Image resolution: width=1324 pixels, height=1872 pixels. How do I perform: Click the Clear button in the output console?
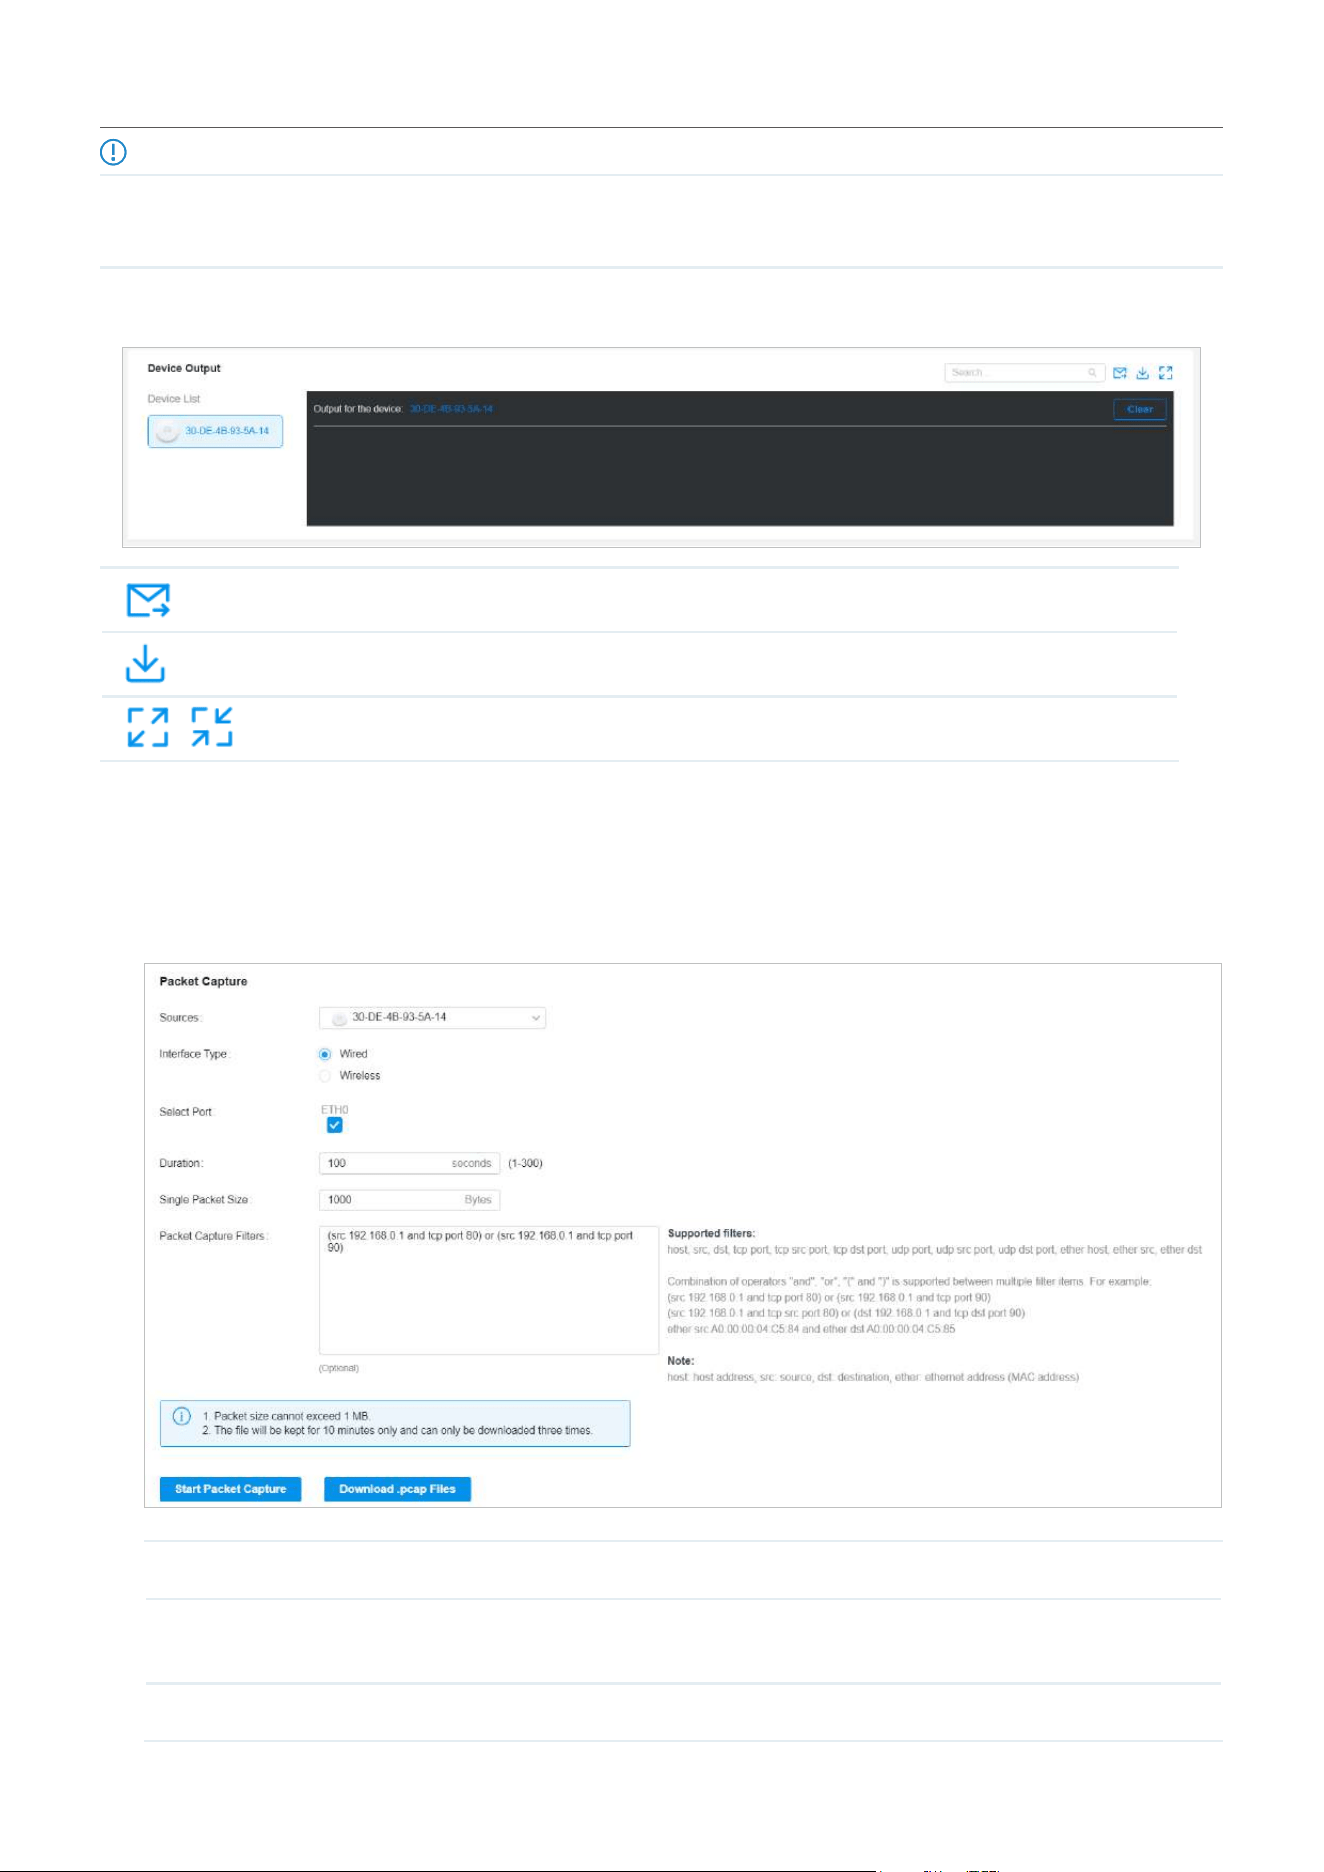[x=1140, y=409]
